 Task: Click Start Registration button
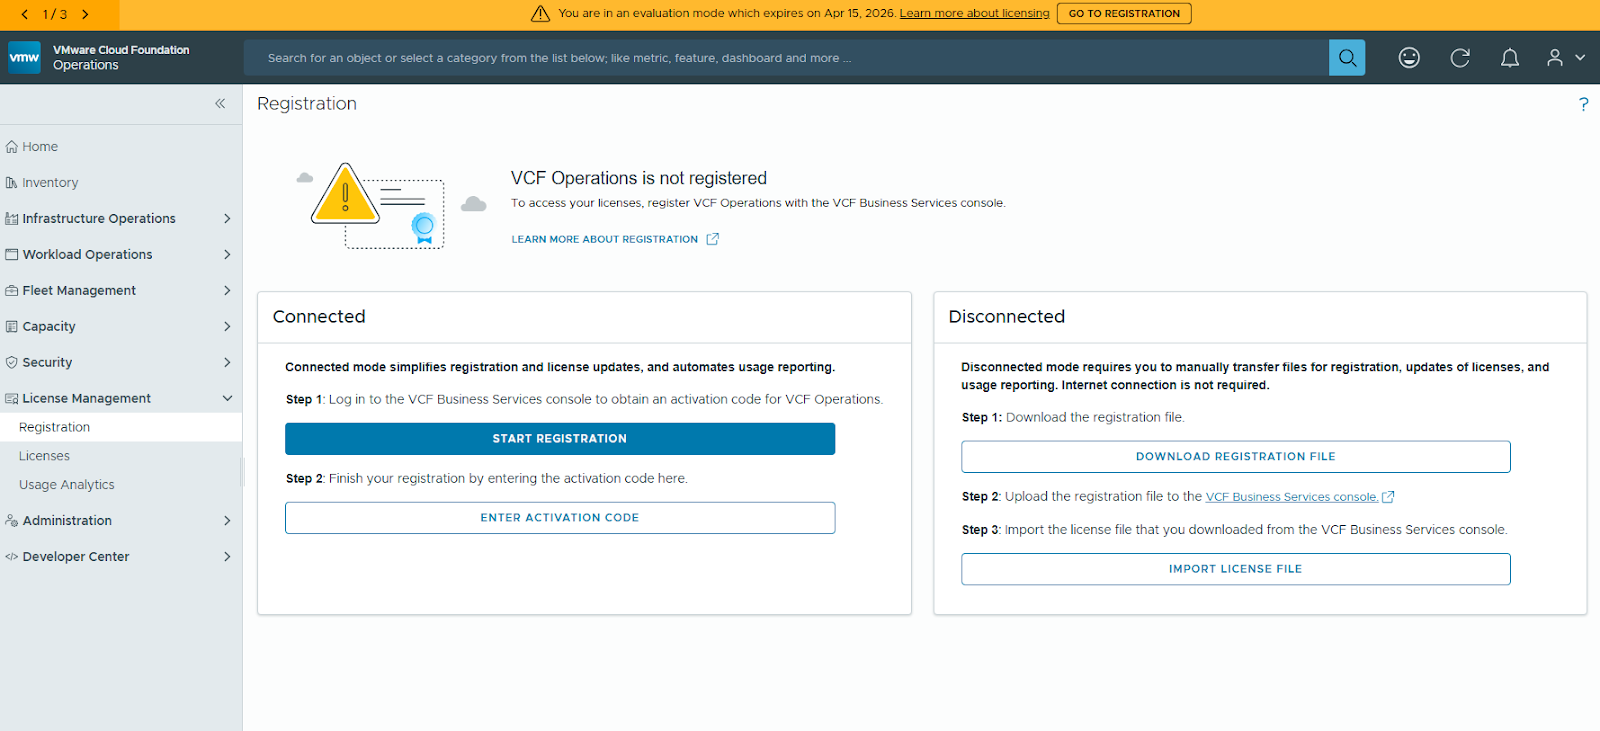pyautogui.click(x=560, y=439)
